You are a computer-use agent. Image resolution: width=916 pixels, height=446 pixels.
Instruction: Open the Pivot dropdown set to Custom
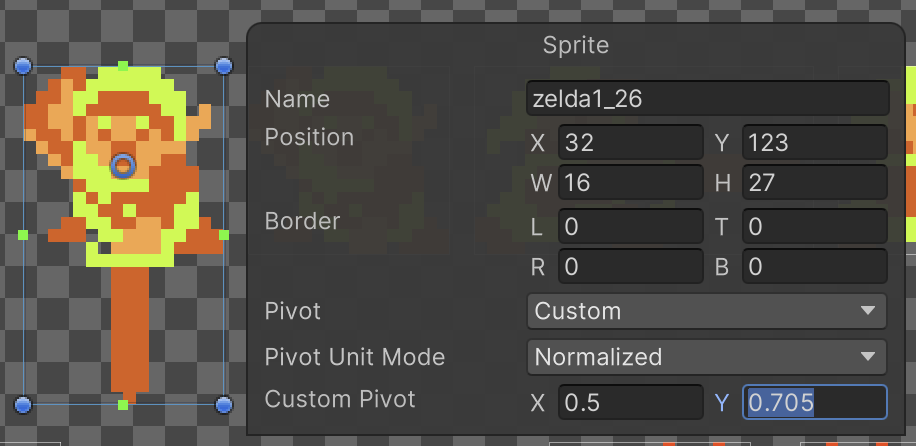[x=706, y=311]
